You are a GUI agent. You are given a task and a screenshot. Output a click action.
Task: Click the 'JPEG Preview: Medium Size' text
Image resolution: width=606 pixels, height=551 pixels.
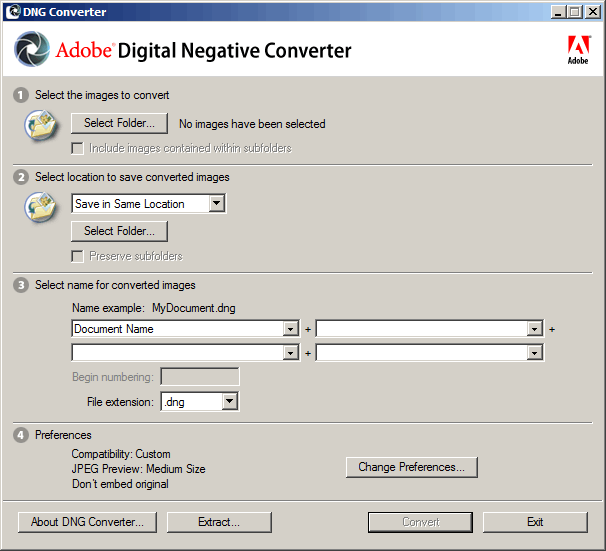[x=138, y=469]
